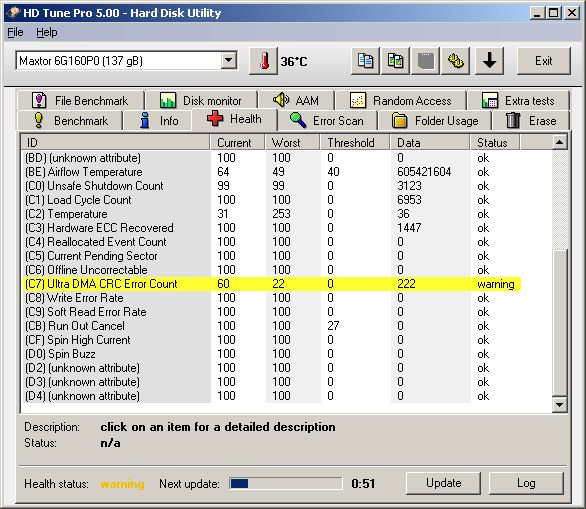The height and width of the screenshot is (509, 586).
Task: Click the Error Scan magnifier icon
Action: click(x=298, y=120)
